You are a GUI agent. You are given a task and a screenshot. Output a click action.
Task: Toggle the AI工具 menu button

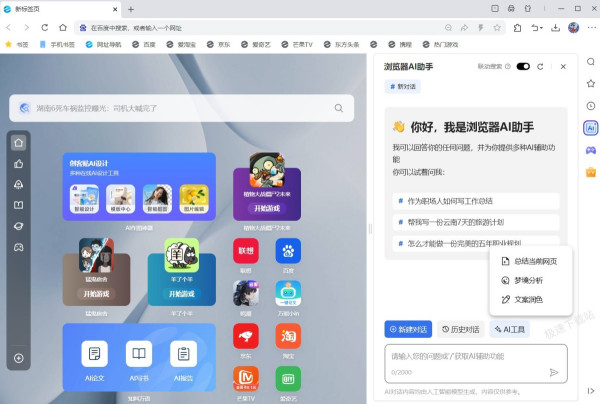pos(509,329)
